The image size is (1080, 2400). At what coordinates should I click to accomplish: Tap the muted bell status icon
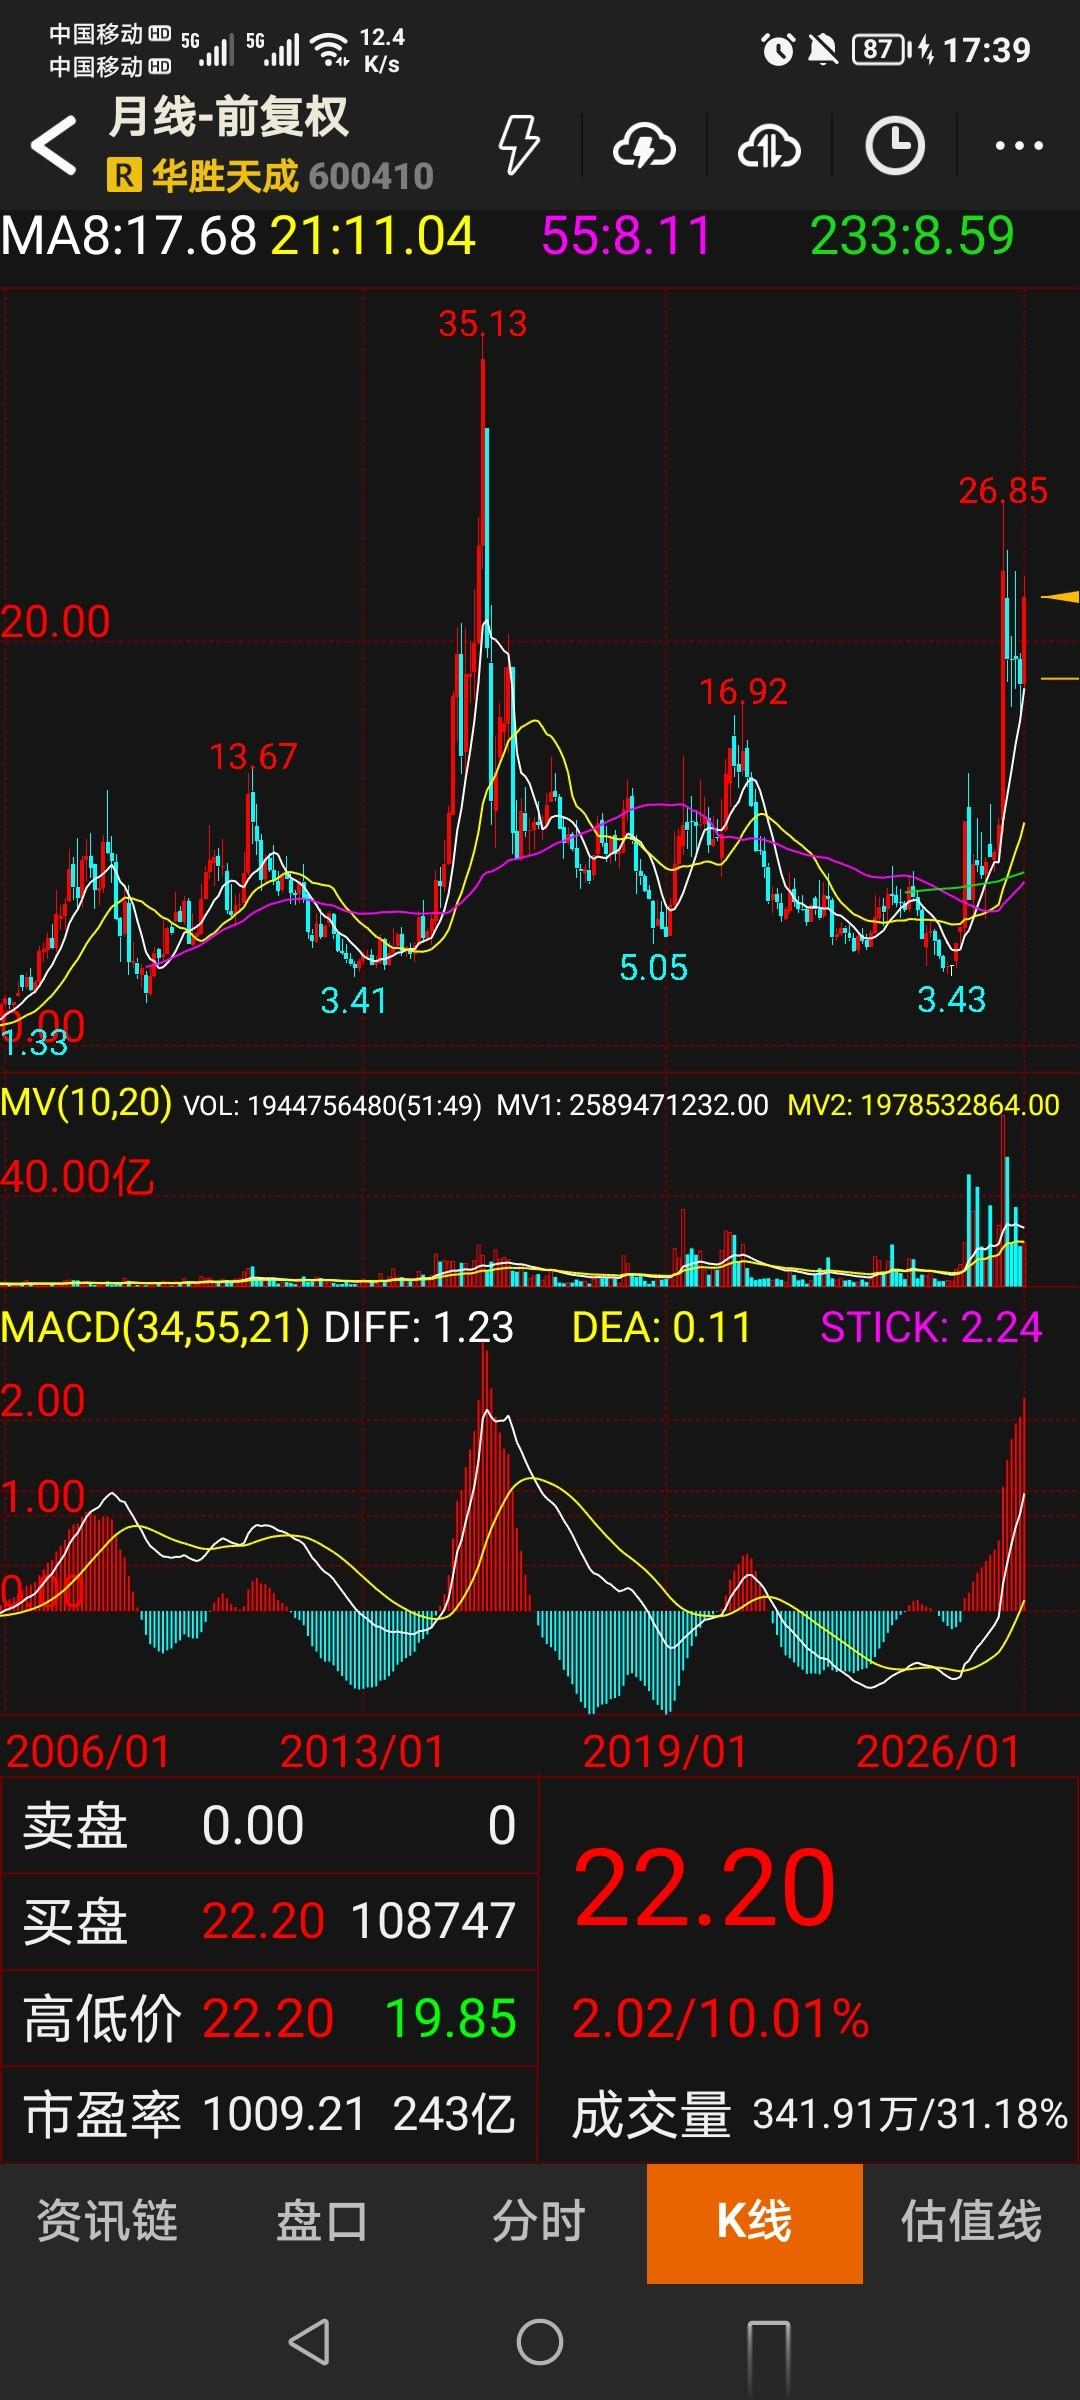(823, 49)
